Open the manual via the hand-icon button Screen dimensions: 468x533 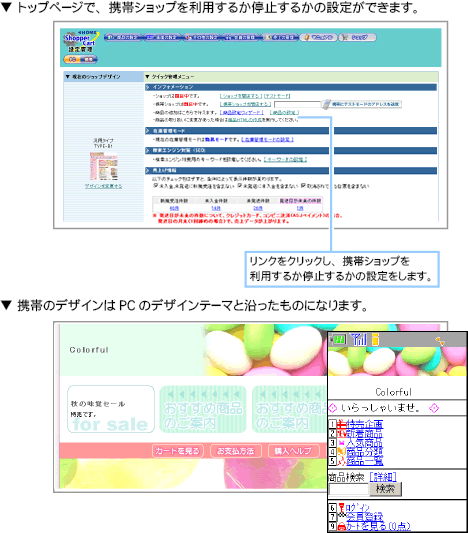tap(318, 37)
